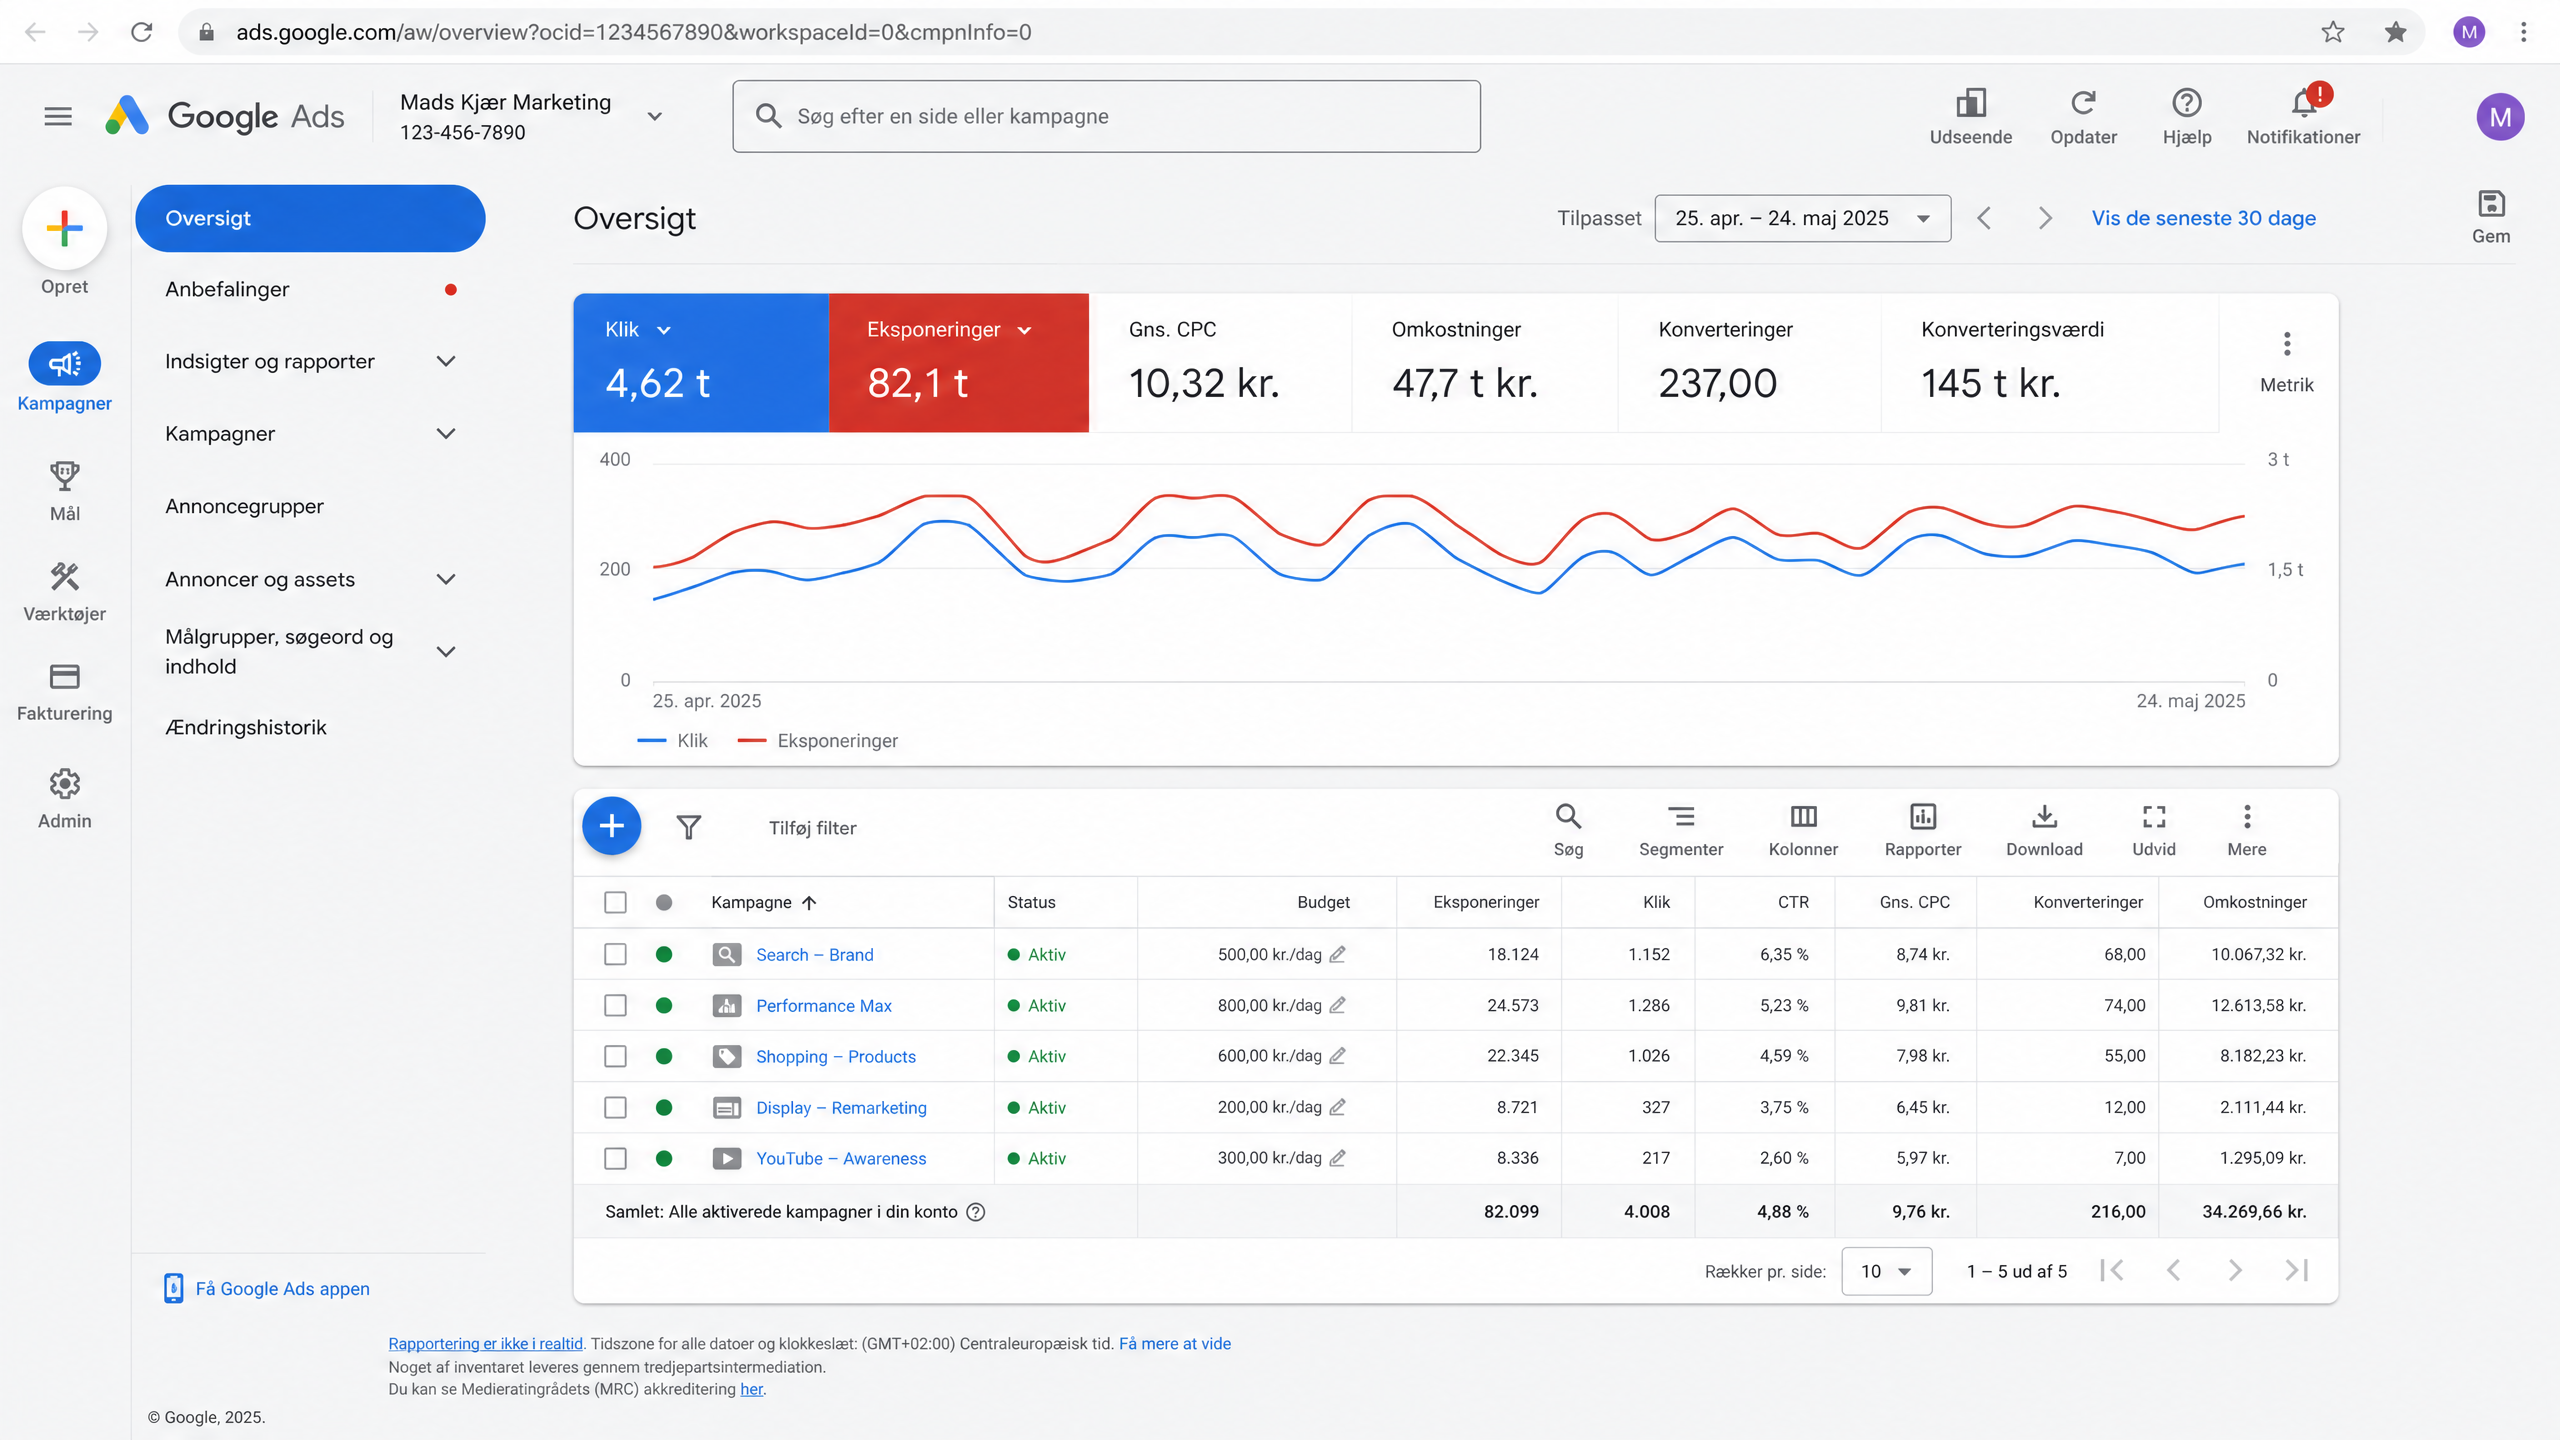Screen dimensions: 2560x1440
Task: Sort by the Kampagne column header
Action: pyautogui.click(x=764, y=902)
